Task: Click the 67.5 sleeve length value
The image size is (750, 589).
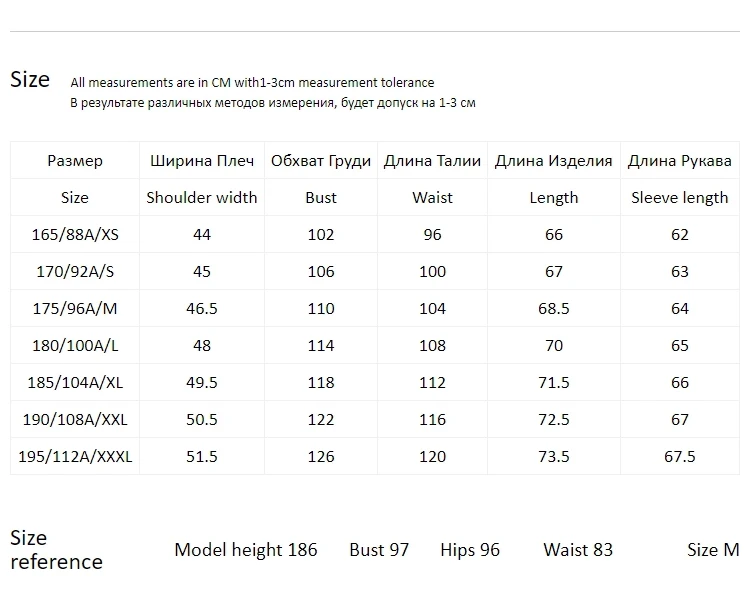Action: point(680,456)
